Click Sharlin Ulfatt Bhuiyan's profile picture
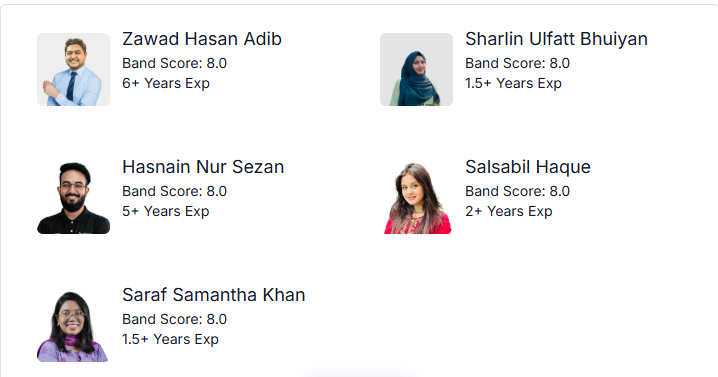Screen dimensions: 718x377 (416, 69)
